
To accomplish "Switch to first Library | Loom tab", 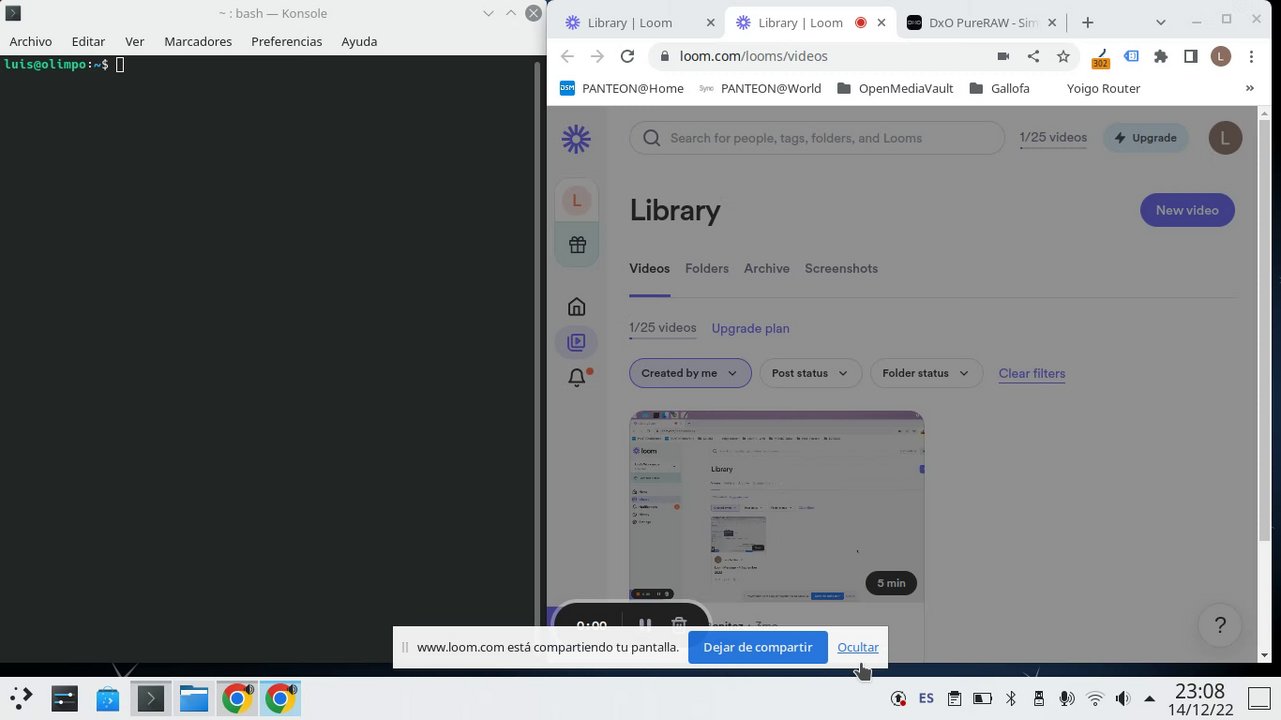I will [x=640, y=22].
